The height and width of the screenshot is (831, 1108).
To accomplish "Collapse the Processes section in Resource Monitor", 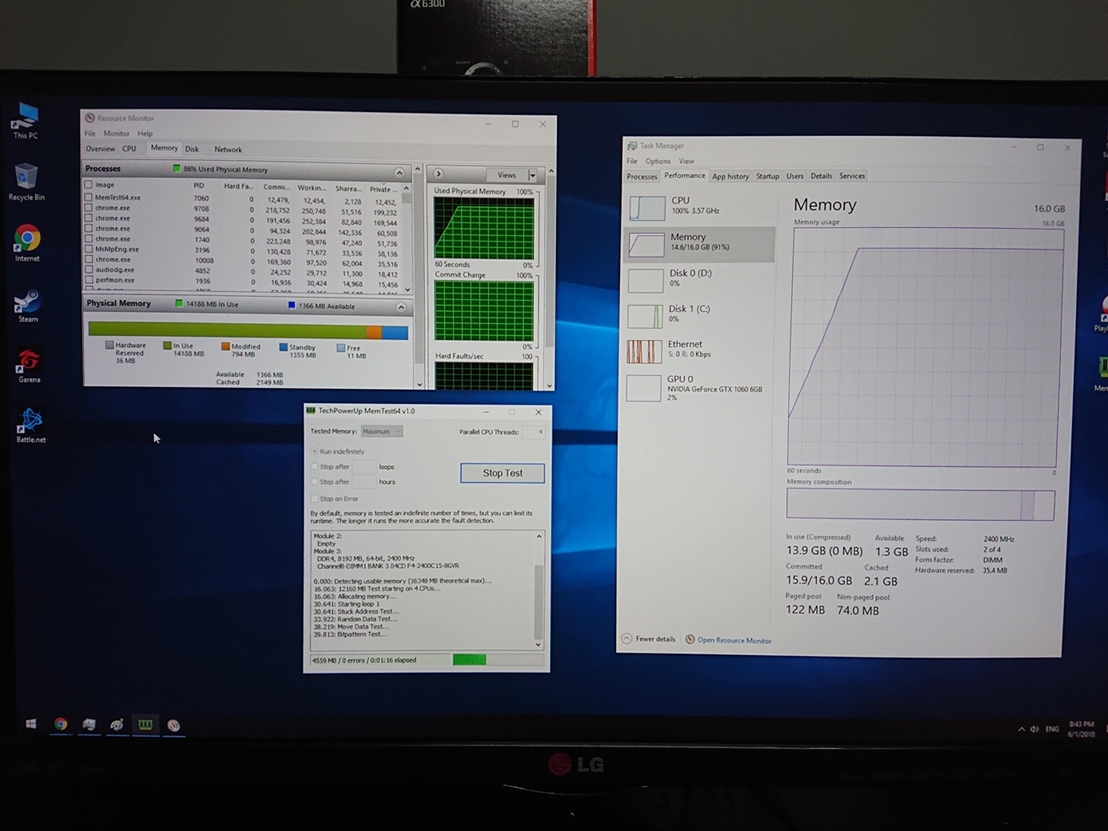I will point(399,172).
